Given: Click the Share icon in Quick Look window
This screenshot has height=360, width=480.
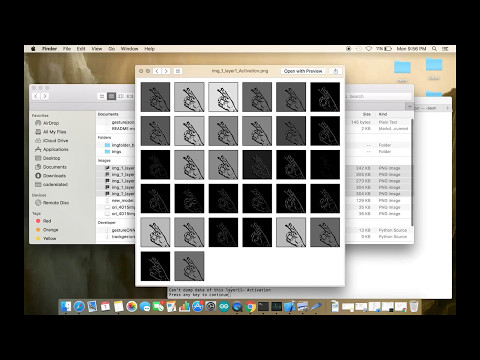Looking at the screenshot, I should tap(336, 71).
